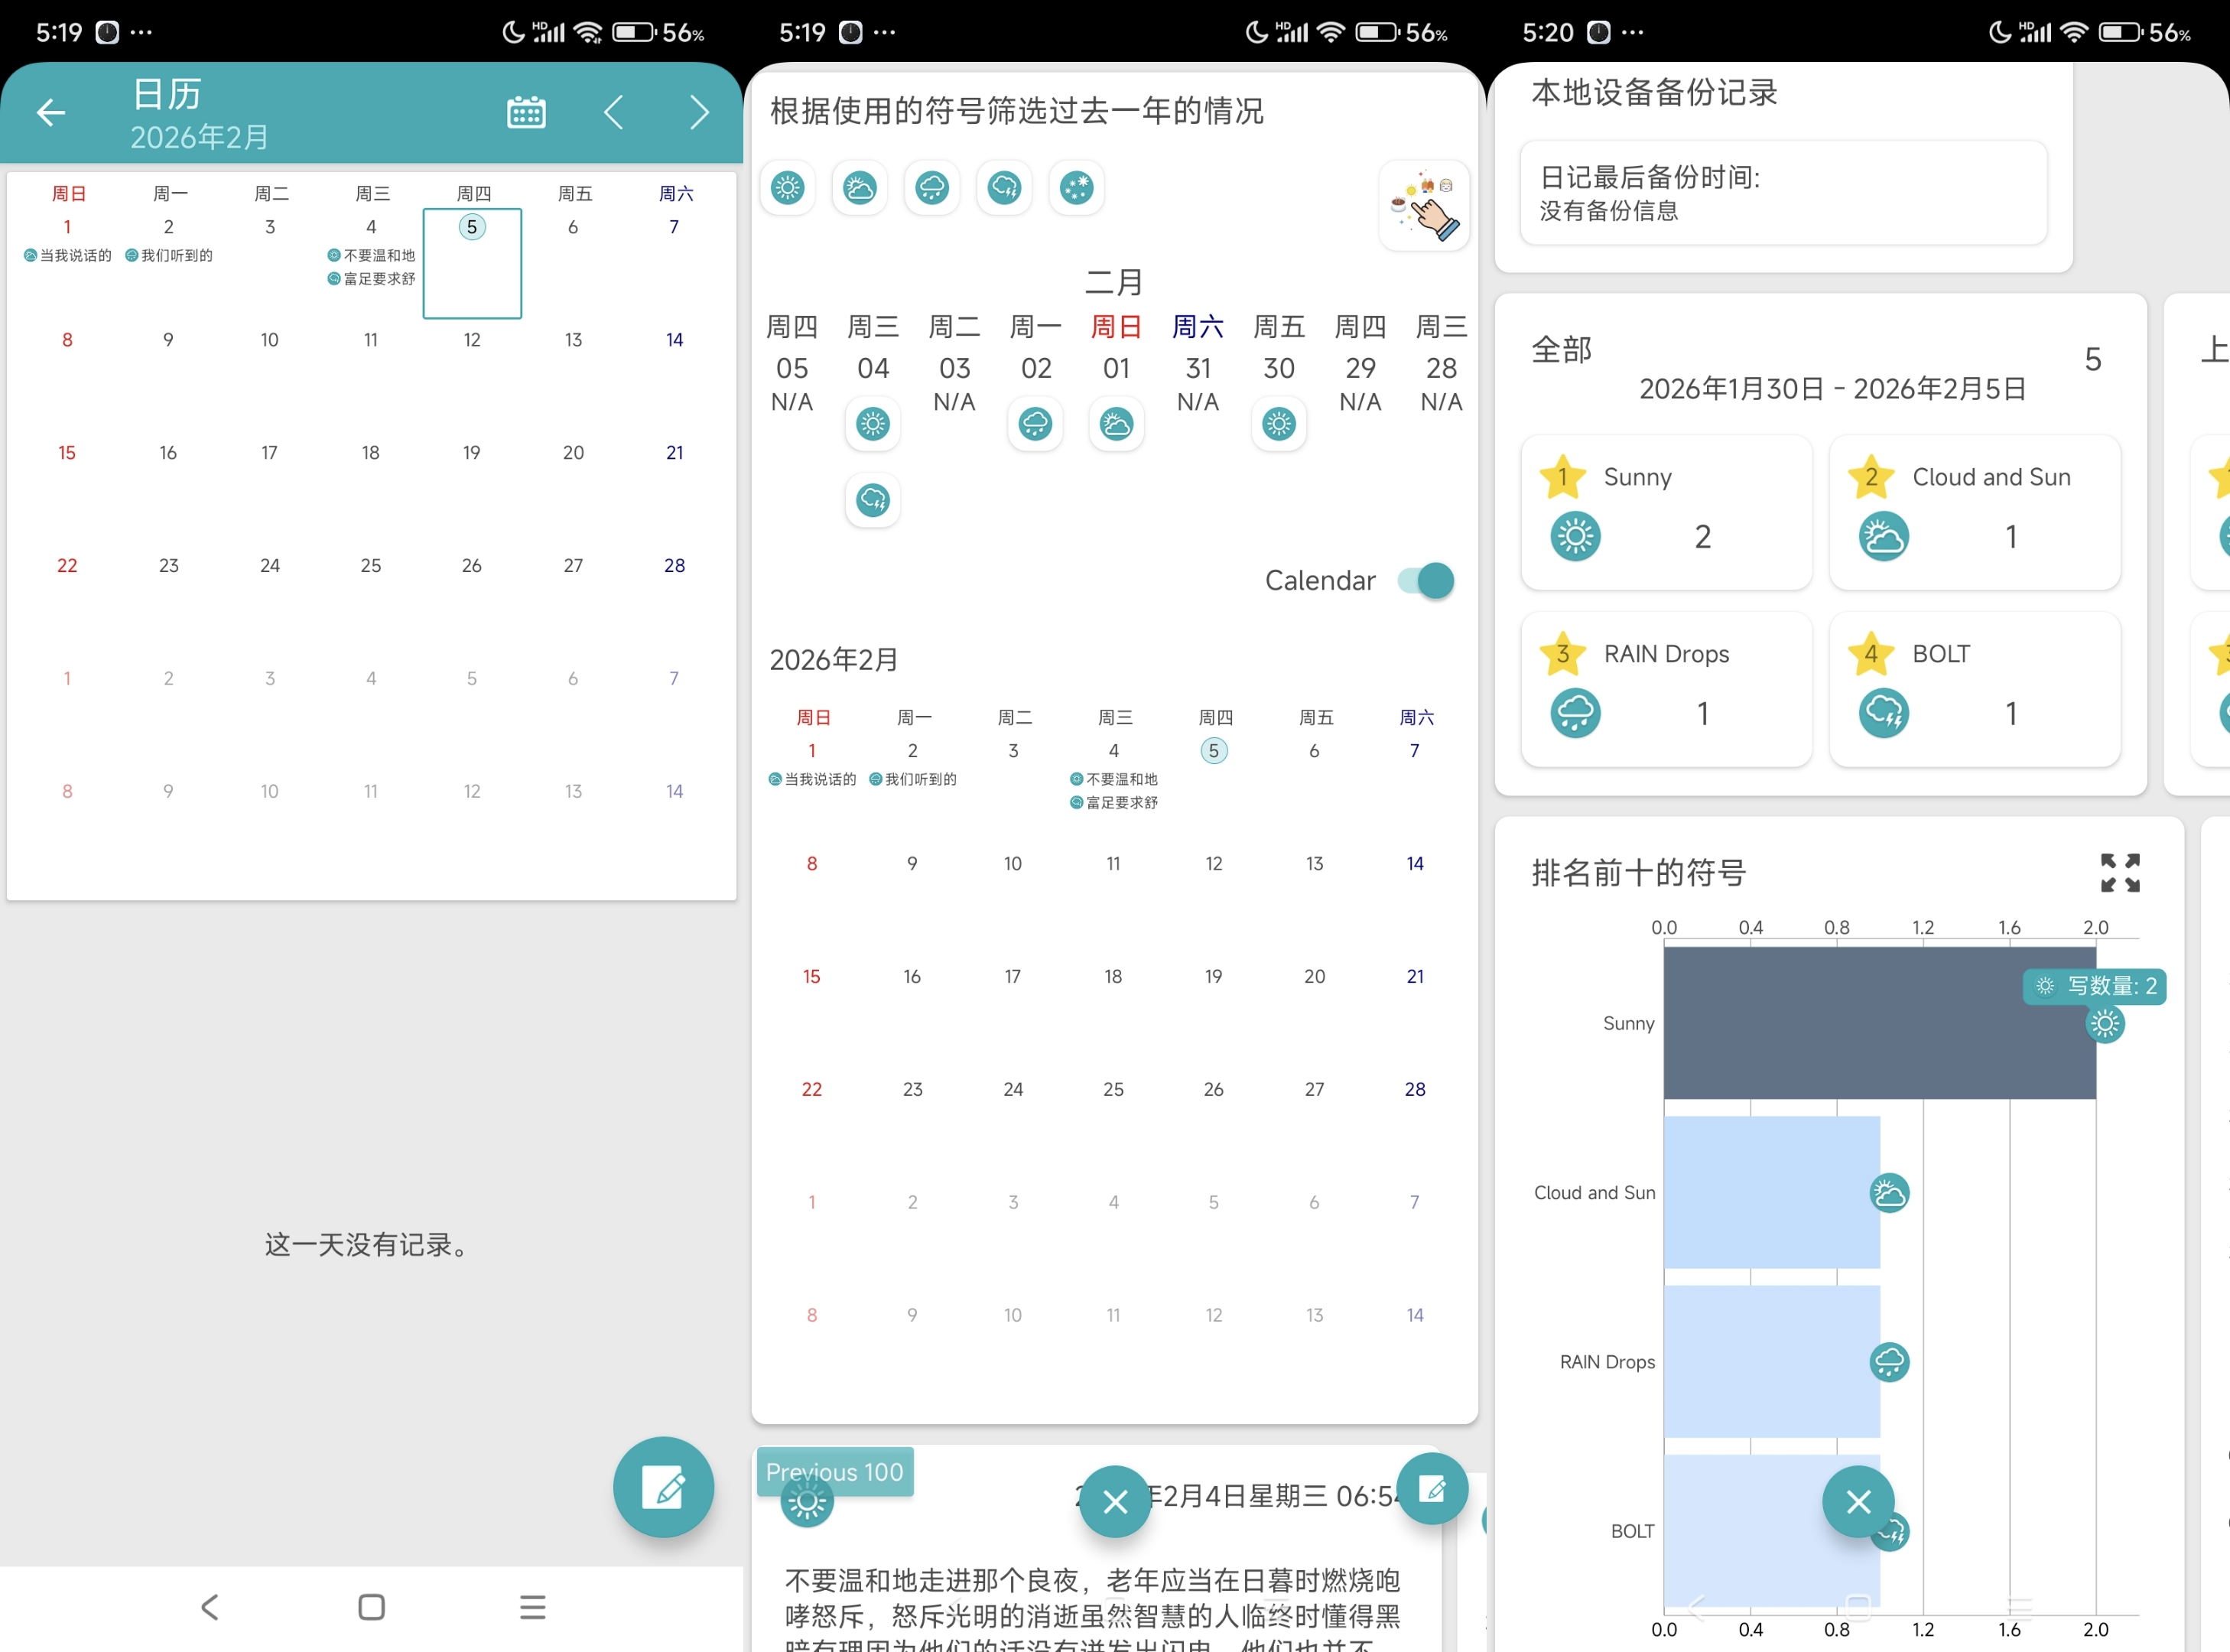The height and width of the screenshot is (1652, 2230).
Task: Open the BOLT stat card
Action: 1974,688
